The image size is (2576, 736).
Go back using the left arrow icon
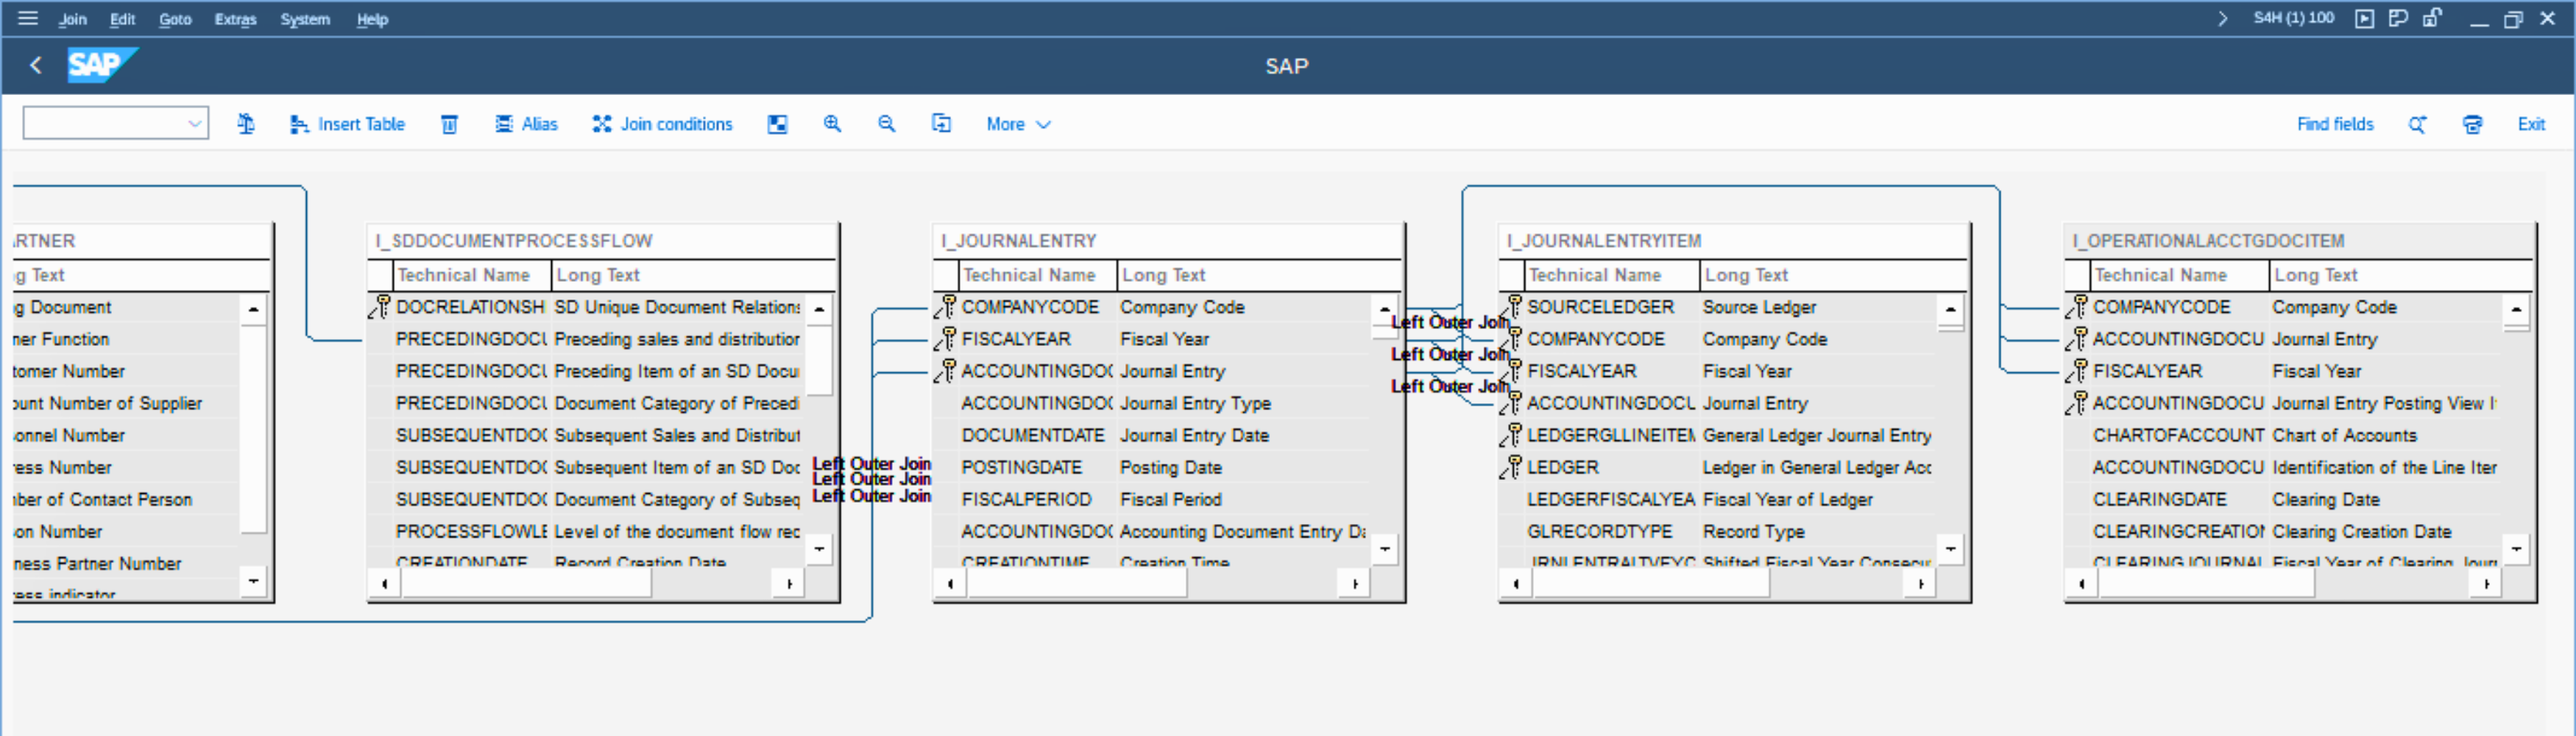tap(36, 66)
